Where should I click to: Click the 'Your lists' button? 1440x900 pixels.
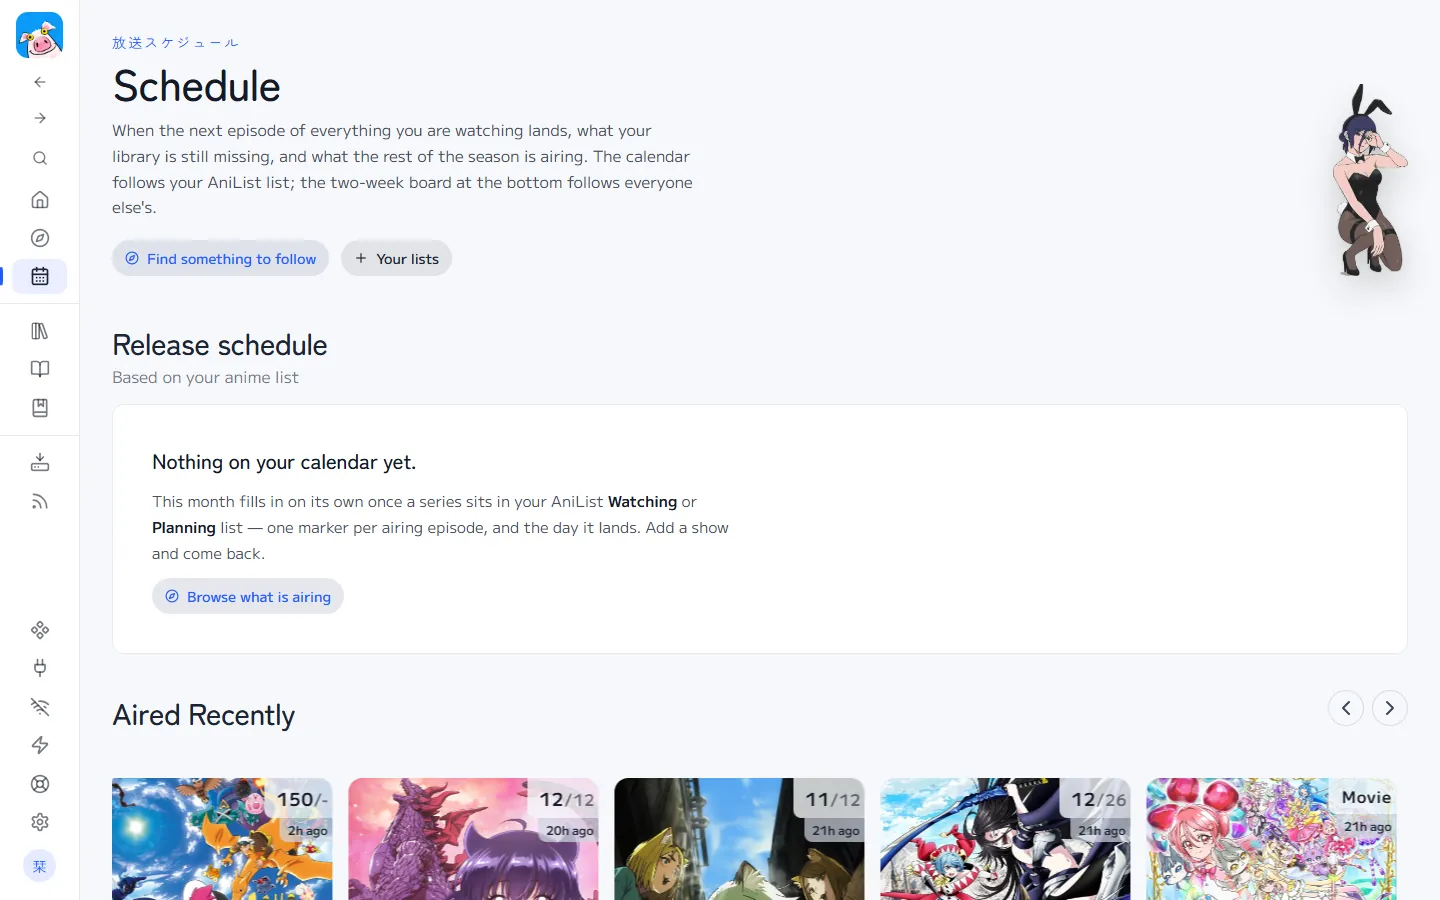tap(397, 258)
